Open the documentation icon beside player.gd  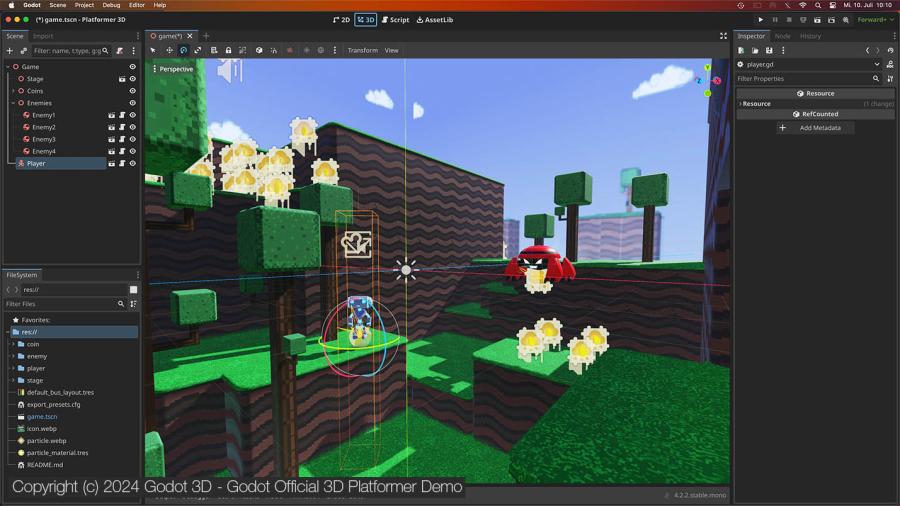[890, 64]
